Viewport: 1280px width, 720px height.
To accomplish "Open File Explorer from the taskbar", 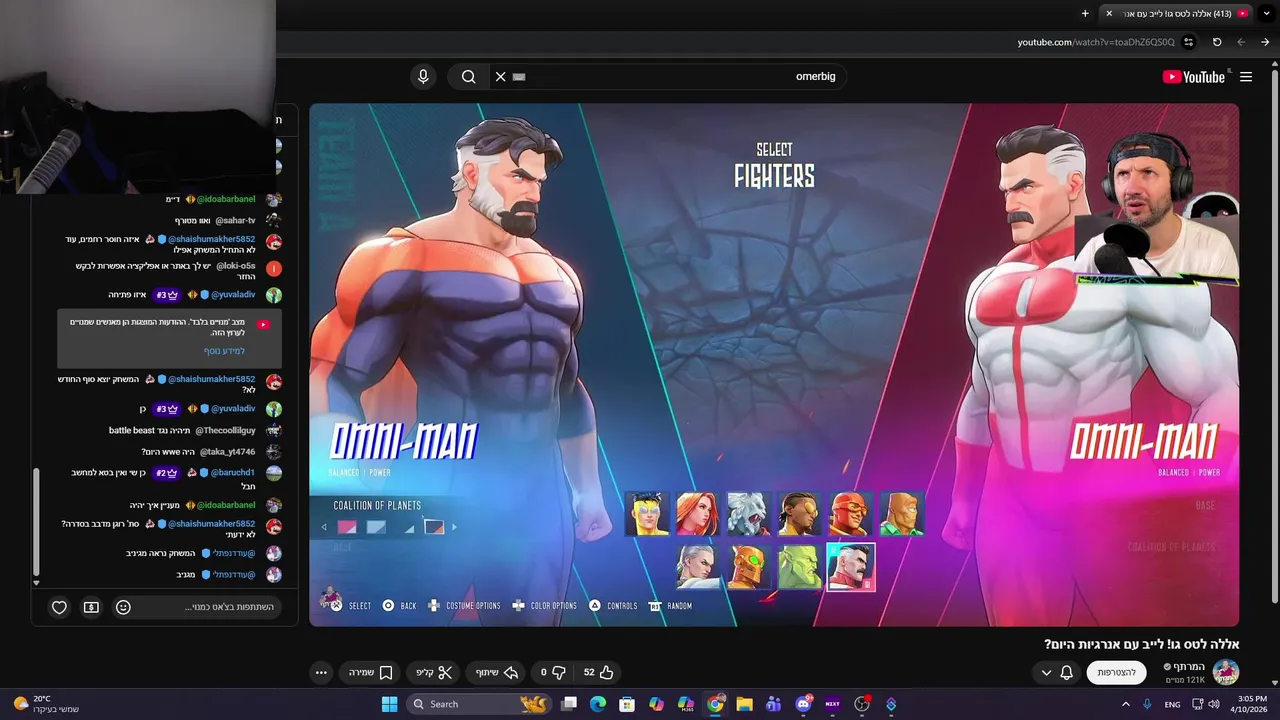I will coord(744,704).
